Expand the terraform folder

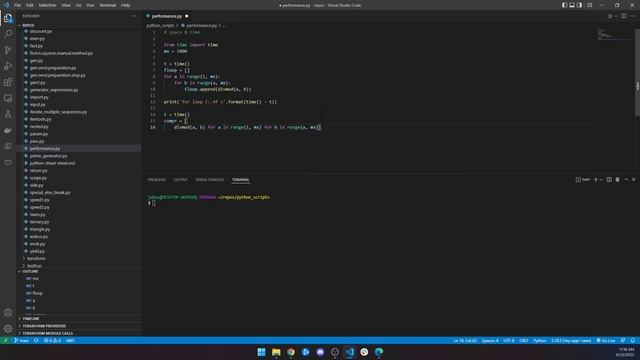tap(36, 259)
